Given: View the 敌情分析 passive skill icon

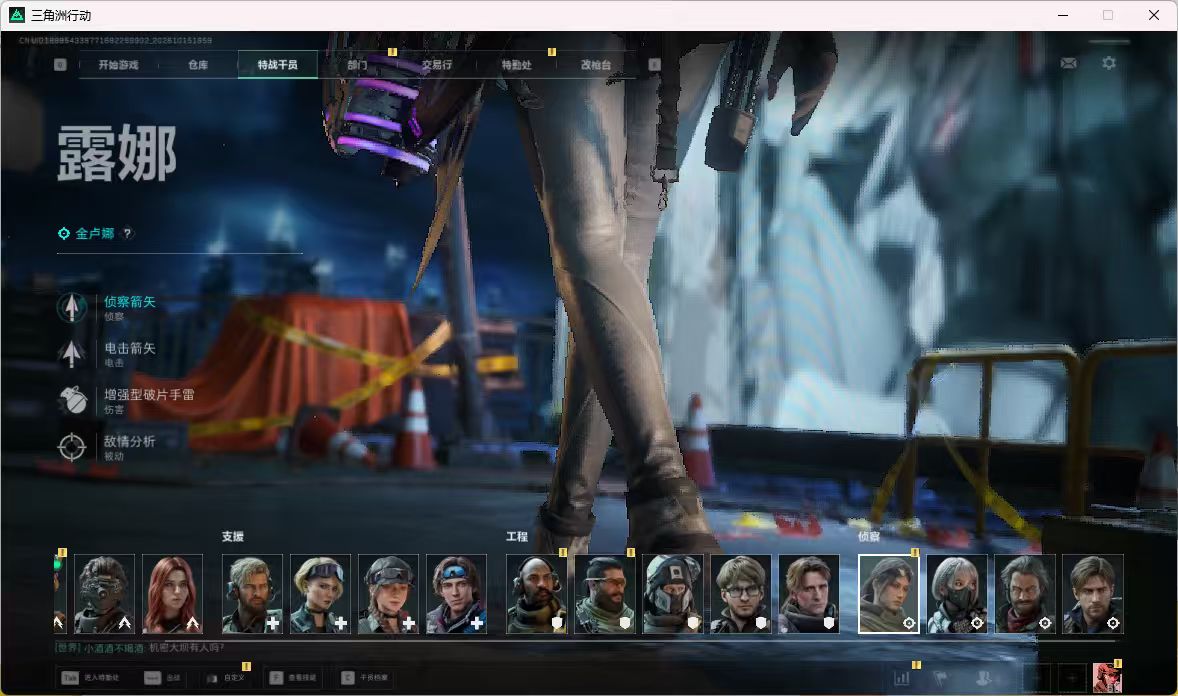Looking at the screenshot, I should click(x=72, y=446).
